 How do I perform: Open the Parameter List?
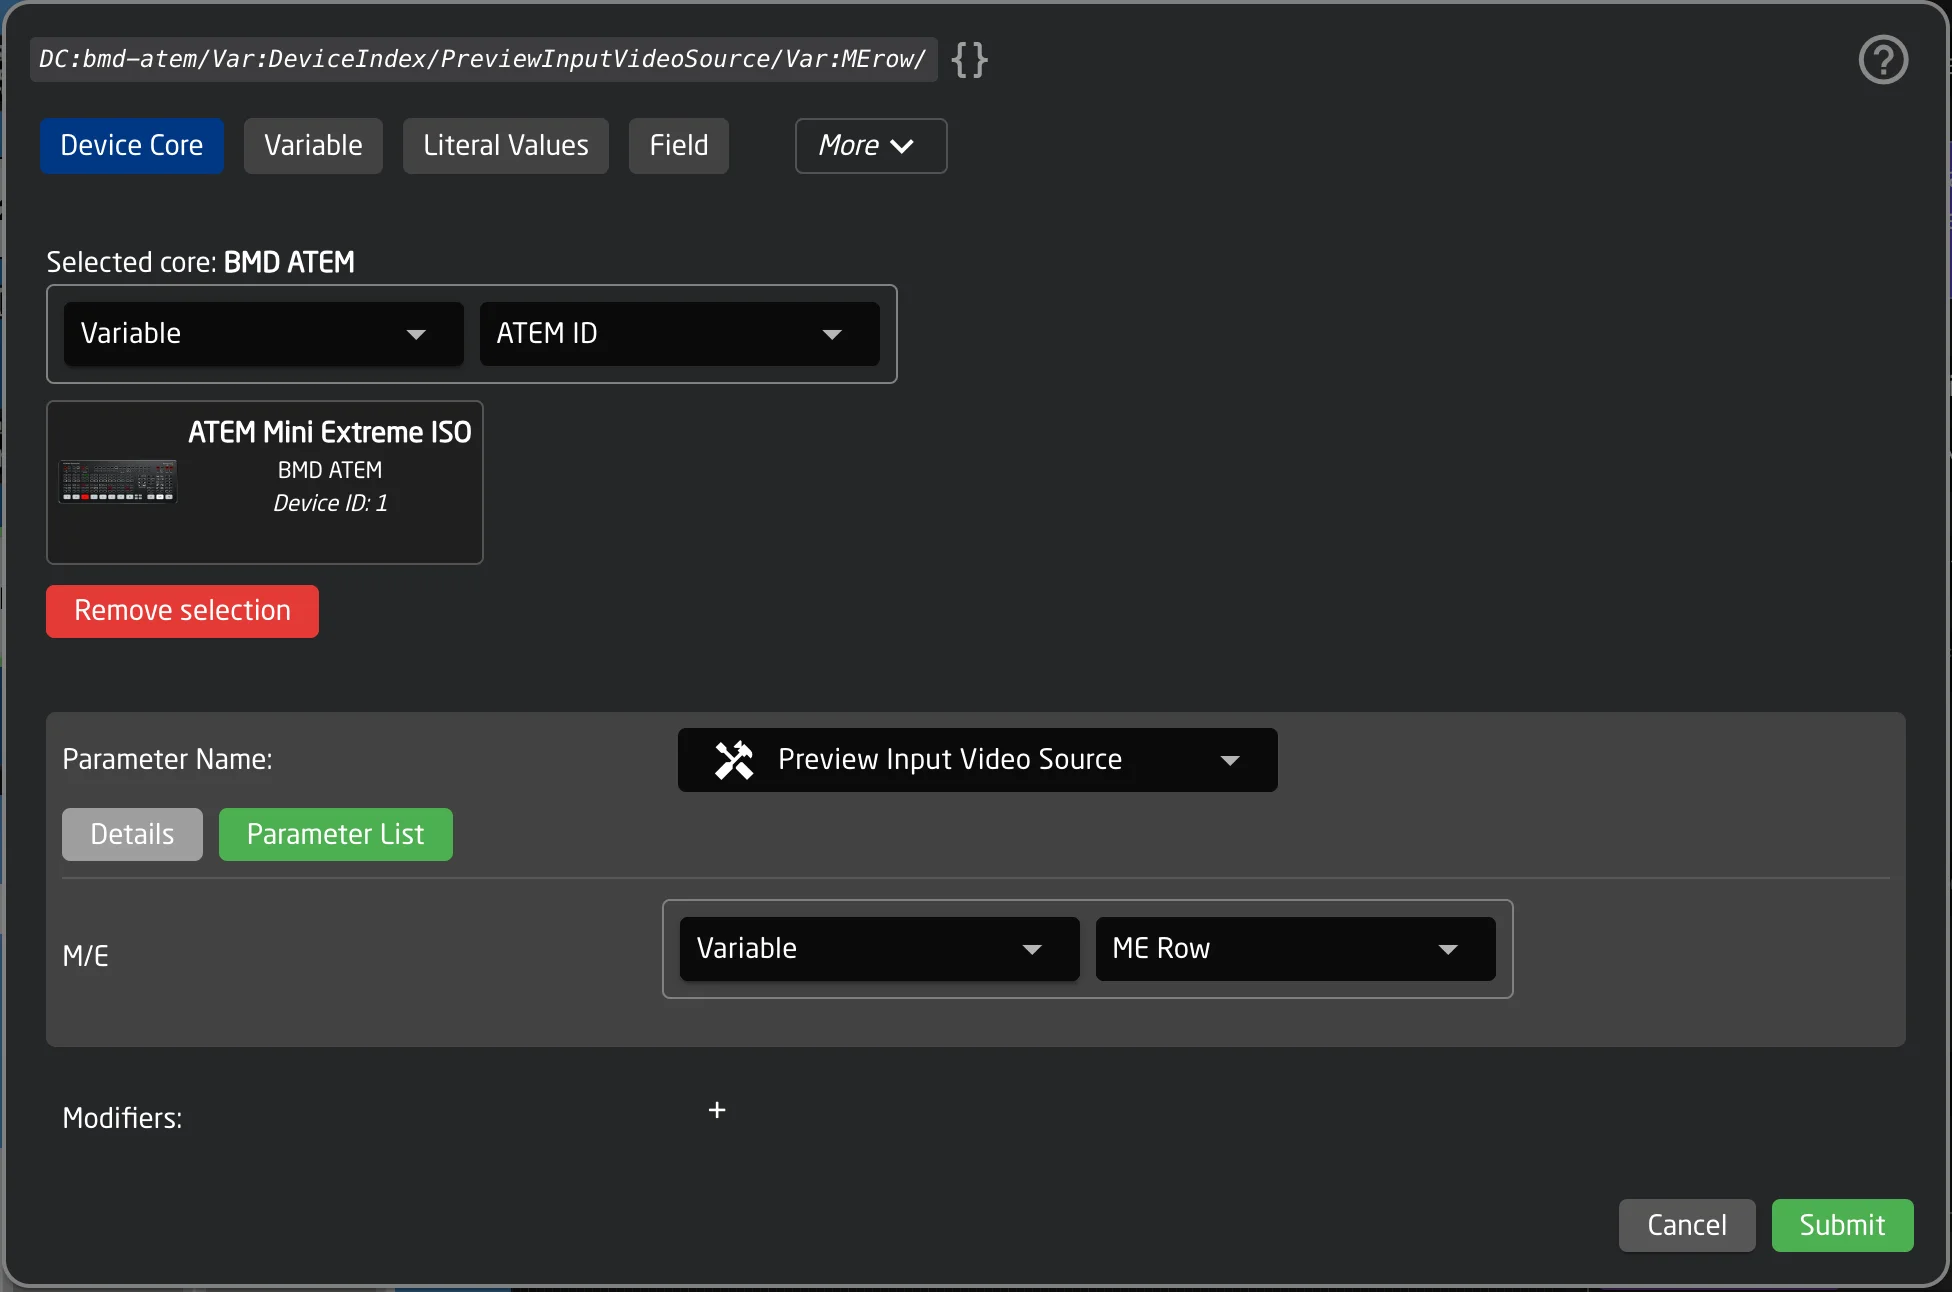point(335,834)
